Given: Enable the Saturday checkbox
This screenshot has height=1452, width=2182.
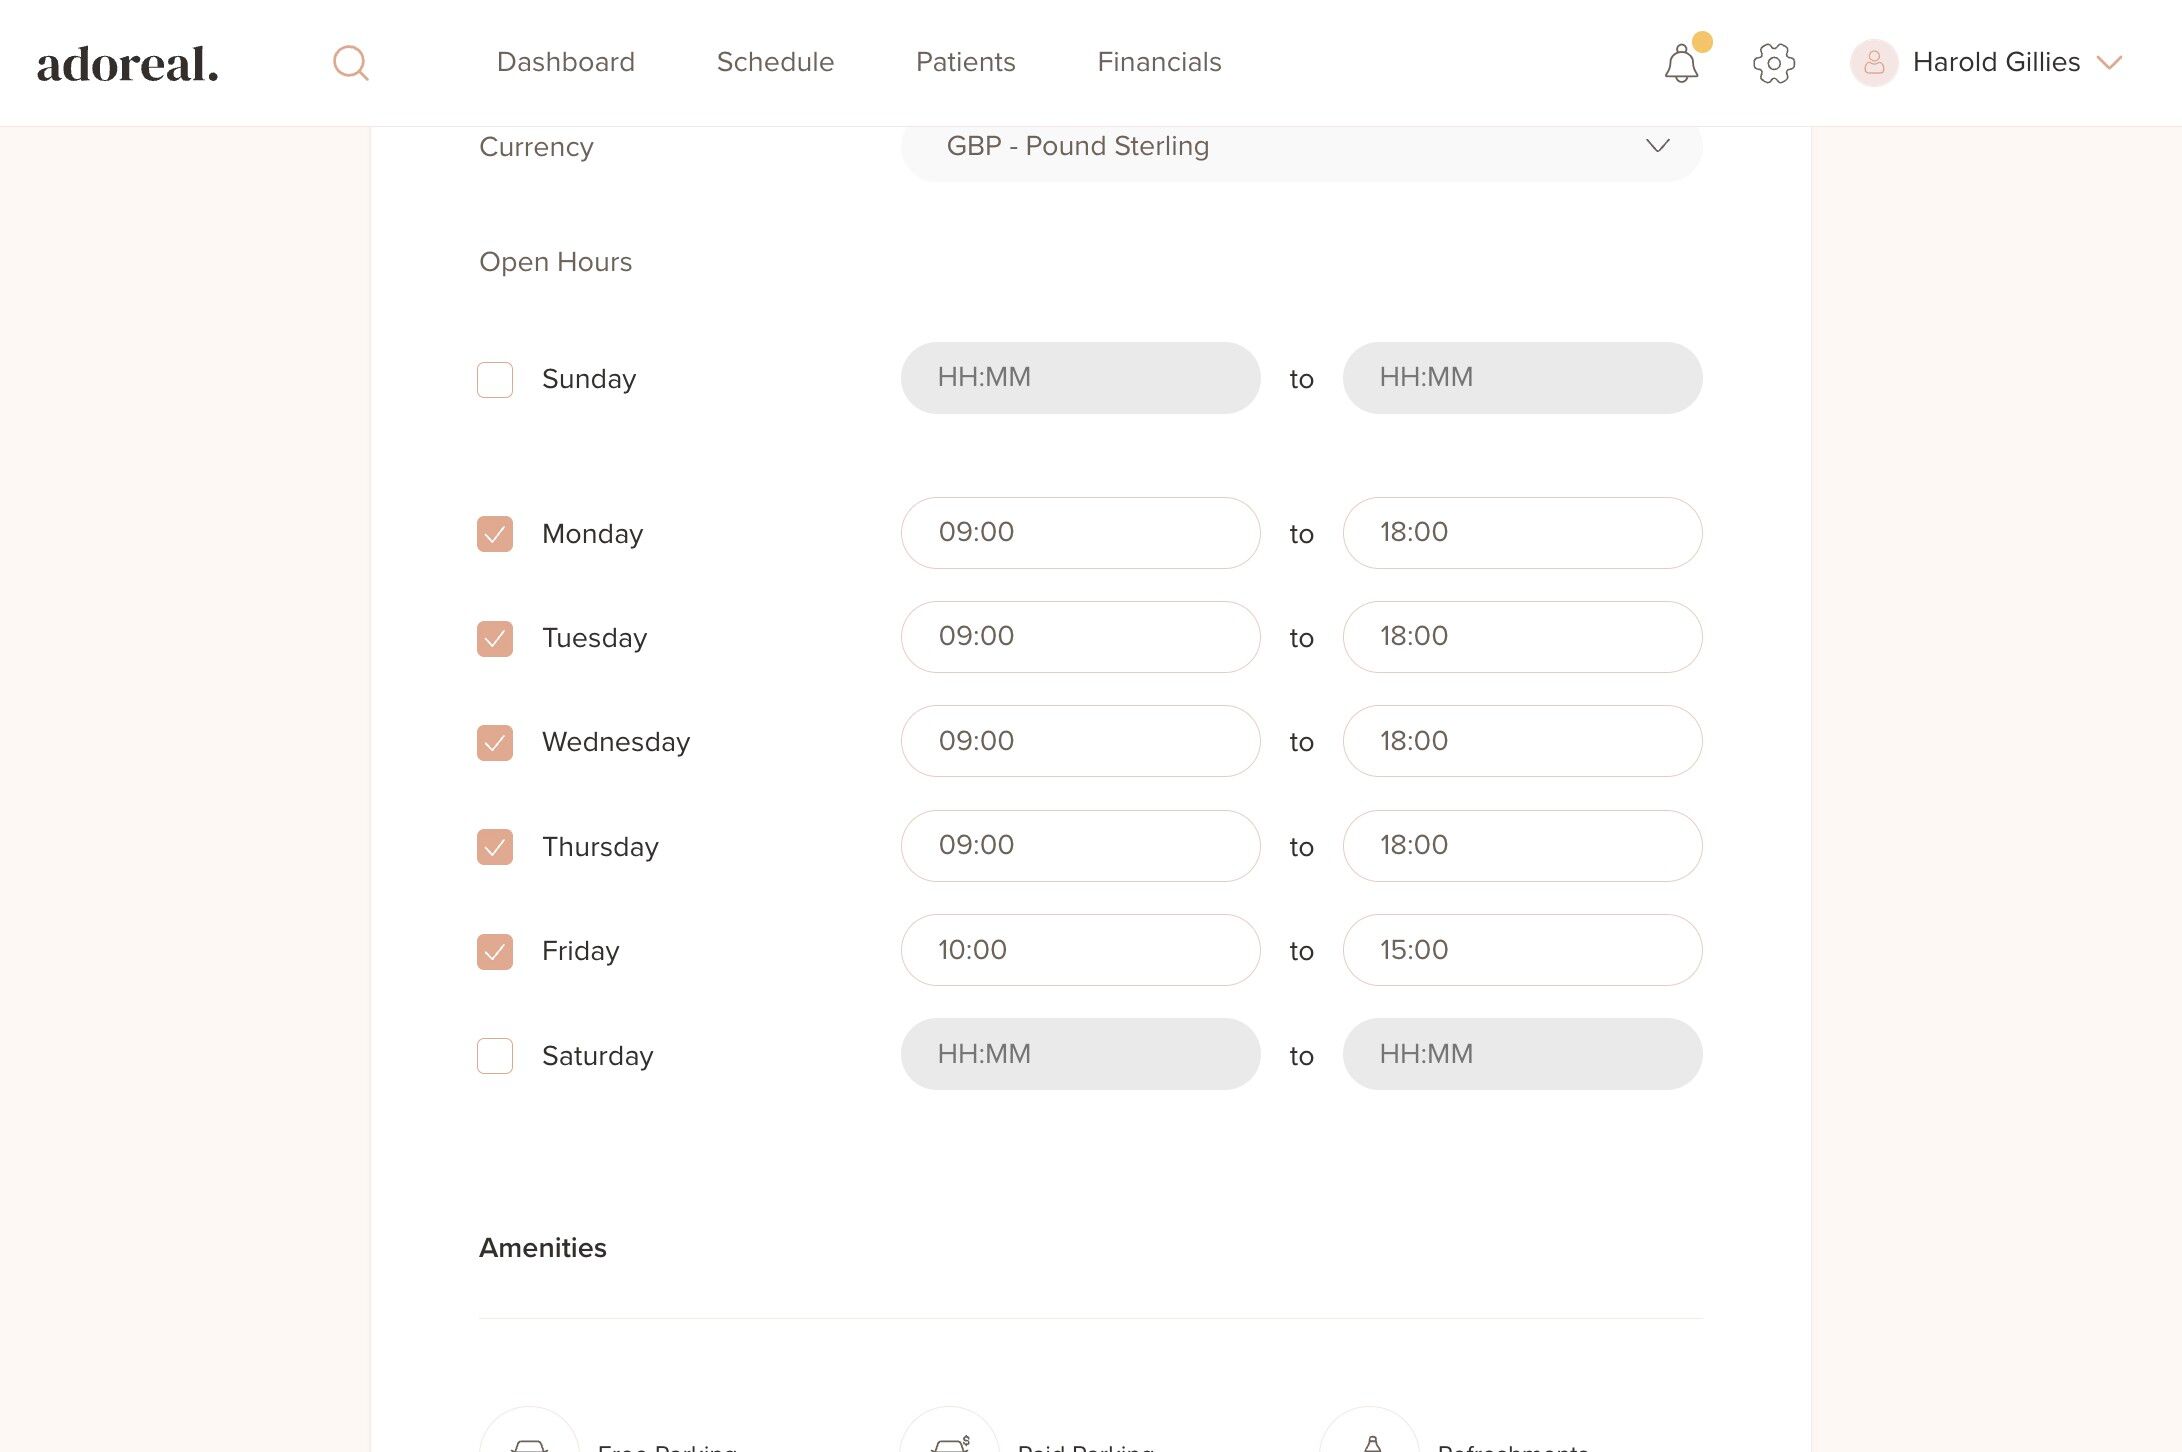Looking at the screenshot, I should point(495,1056).
